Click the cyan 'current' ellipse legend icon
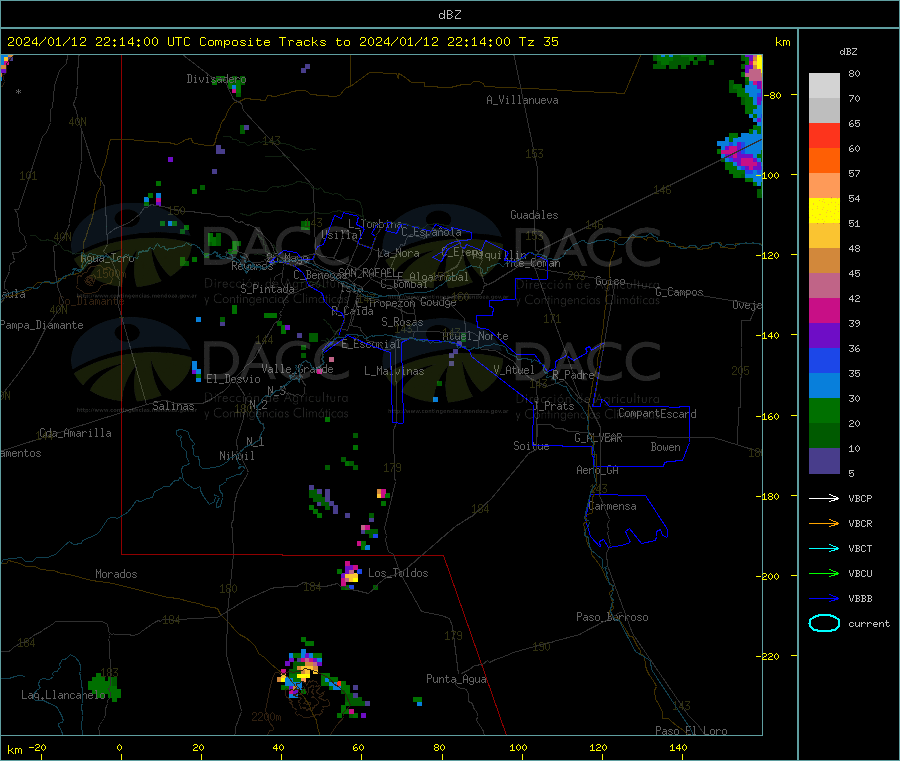This screenshot has height=761, width=900. tap(824, 623)
